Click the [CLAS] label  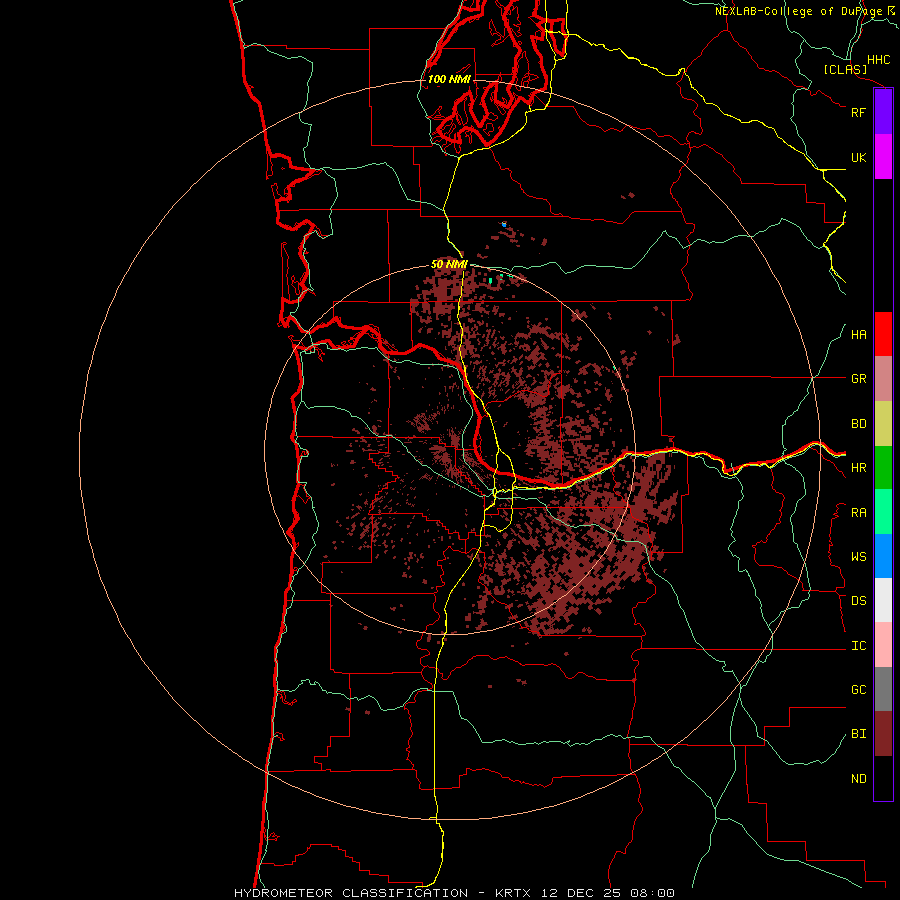845,69
